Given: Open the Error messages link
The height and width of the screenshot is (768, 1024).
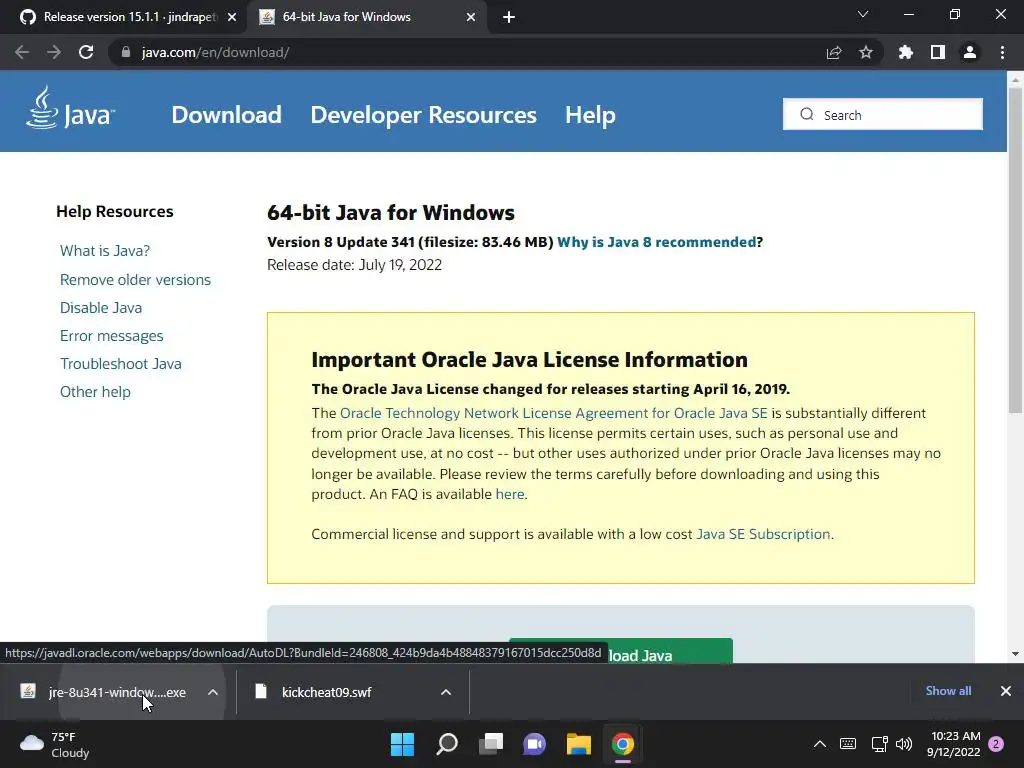Looking at the screenshot, I should pos(112,336).
